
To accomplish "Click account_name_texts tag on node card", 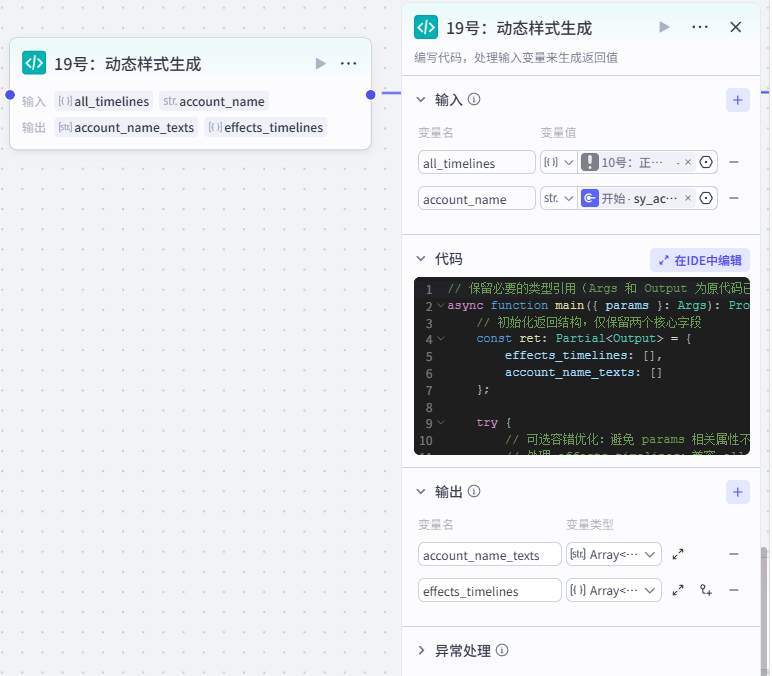I will tap(126, 127).
